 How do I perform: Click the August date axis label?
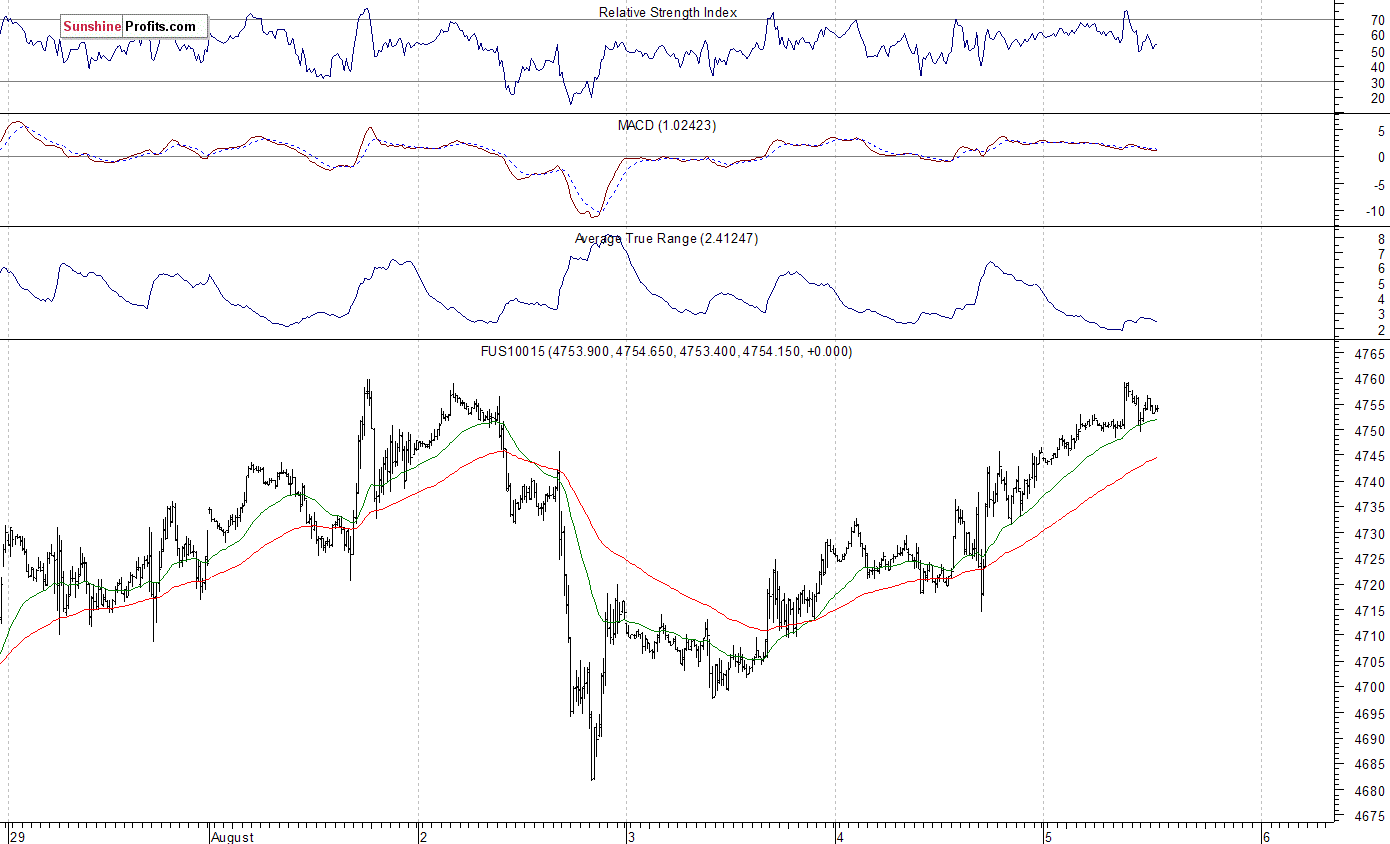234,836
